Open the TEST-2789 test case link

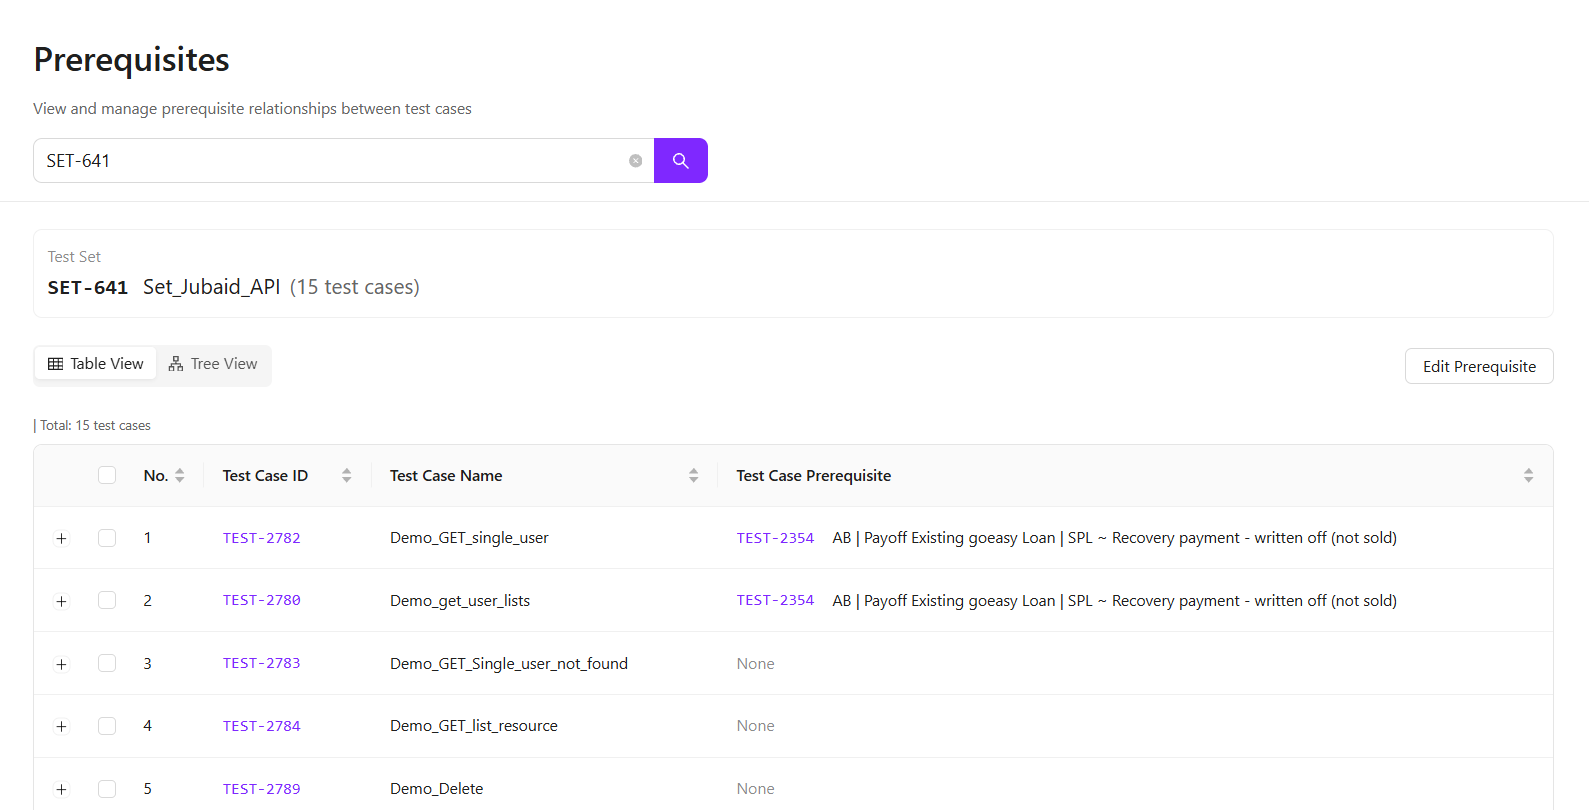click(261, 789)
